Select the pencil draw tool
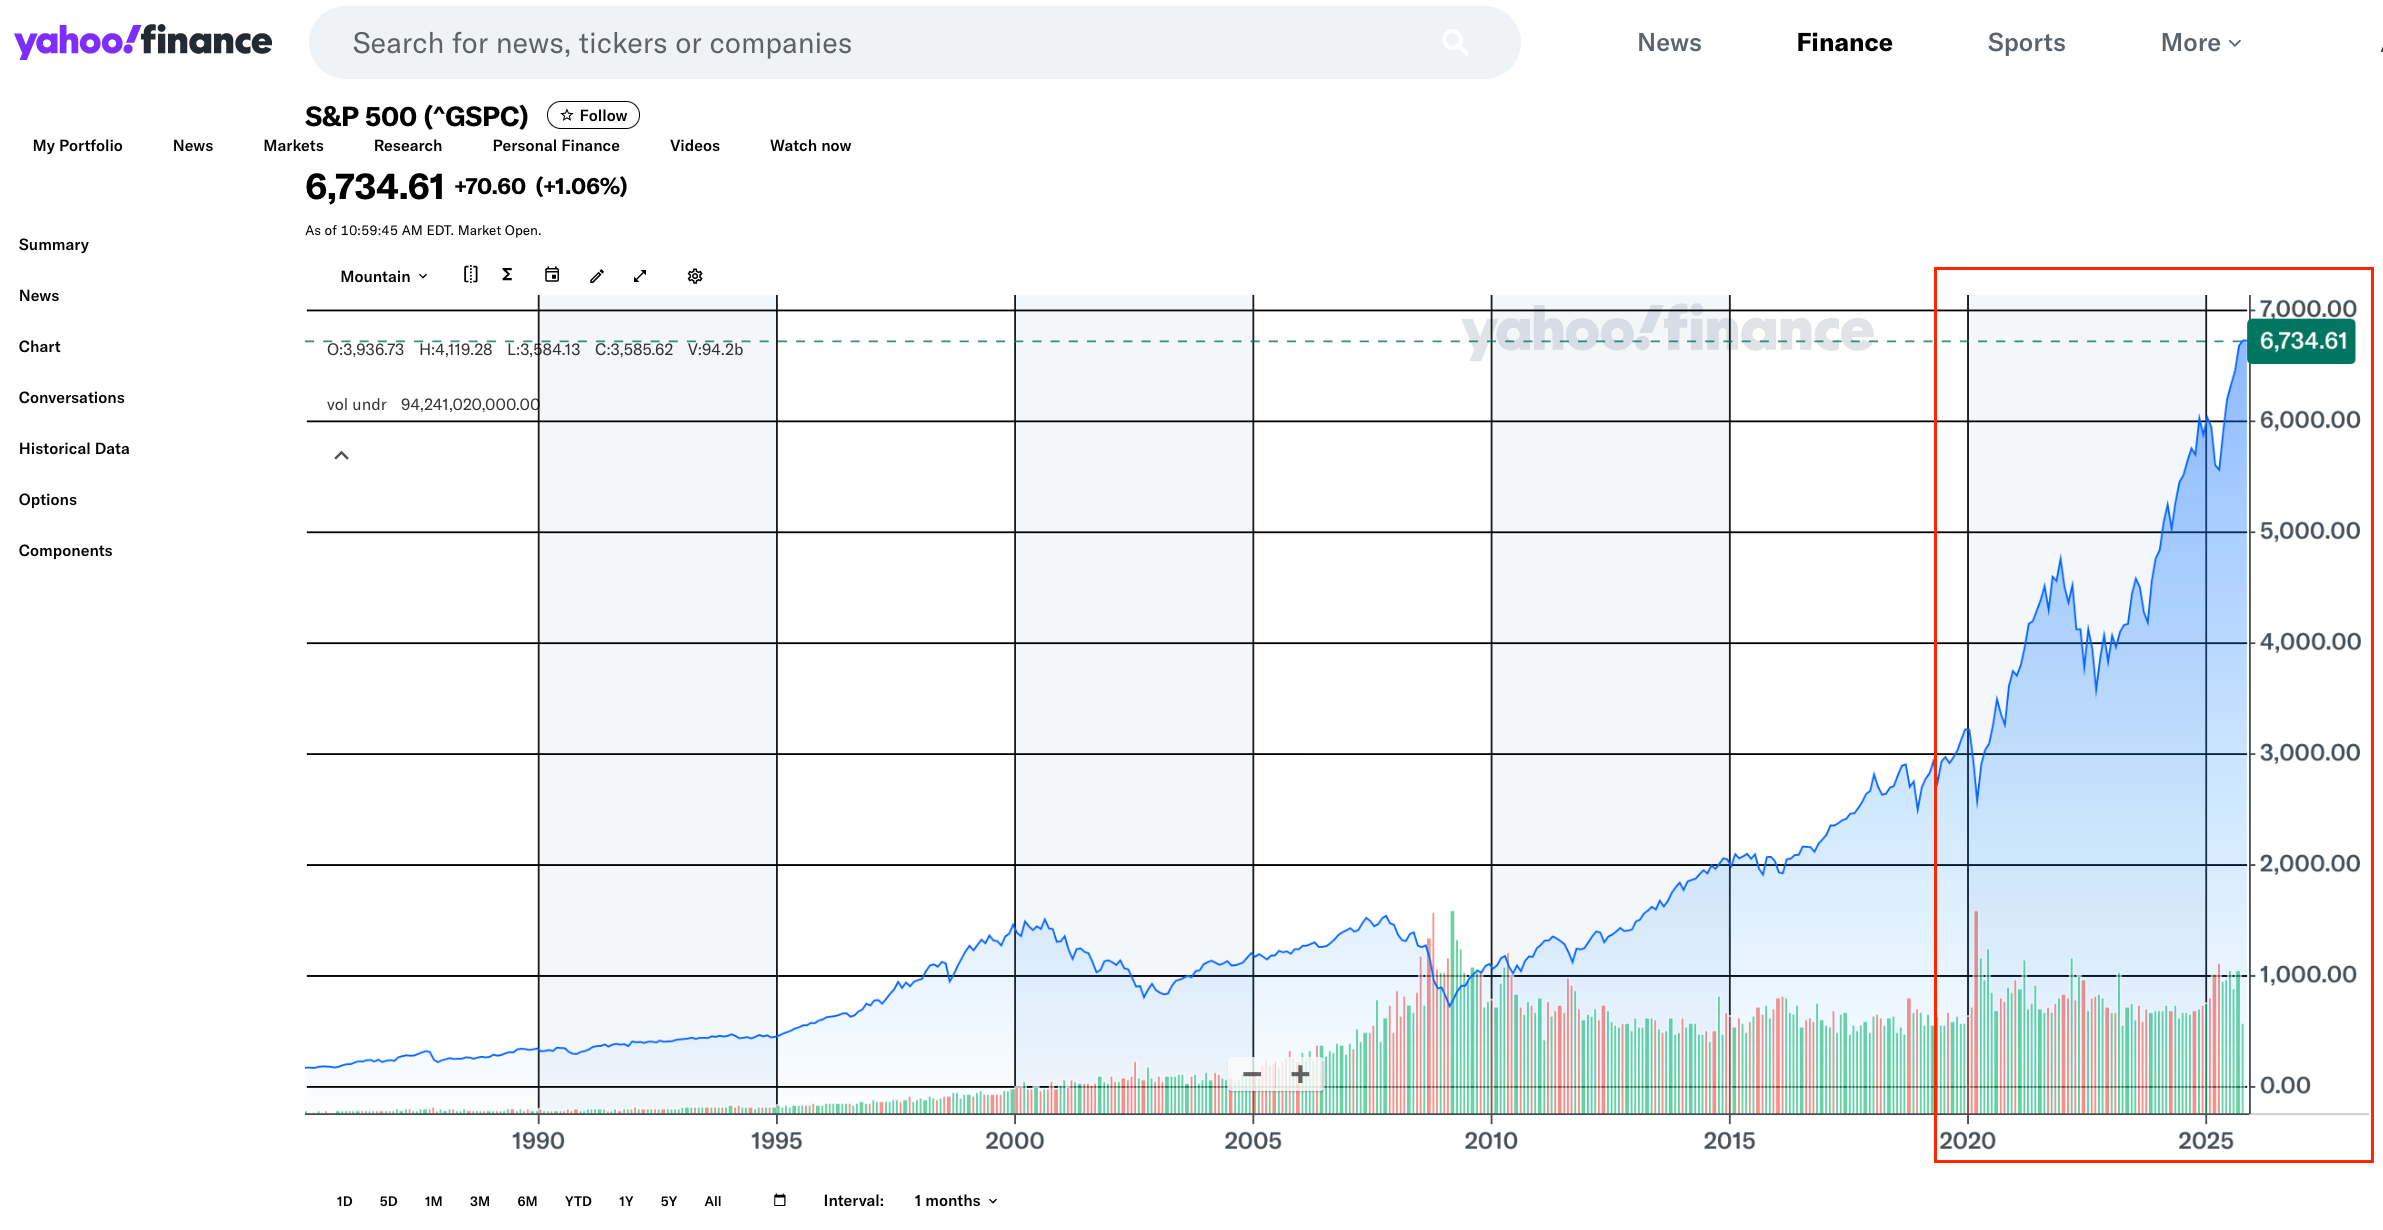The height and width of the screenshot is (1230, 2383). point(597,276)
